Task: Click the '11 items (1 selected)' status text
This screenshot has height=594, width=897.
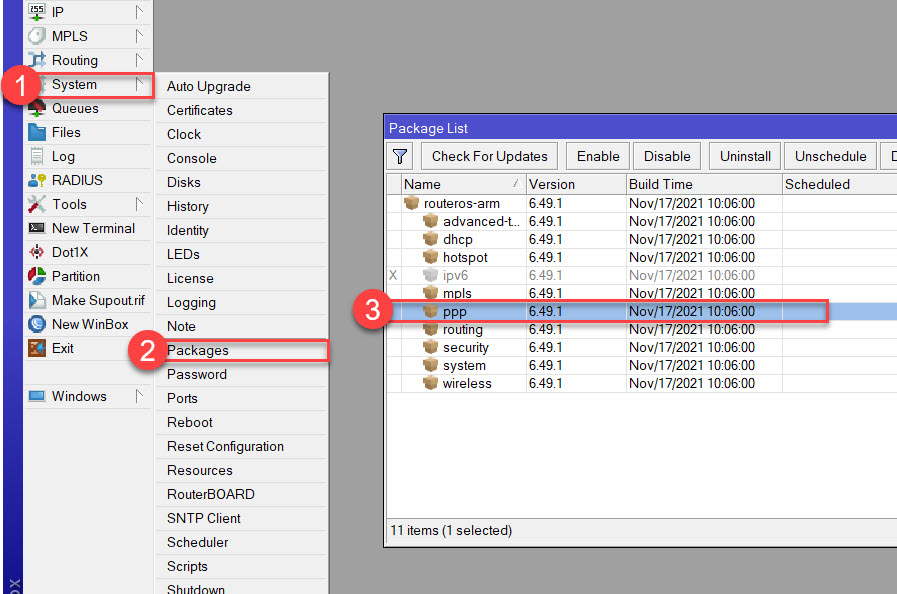Action: [451, 530]
